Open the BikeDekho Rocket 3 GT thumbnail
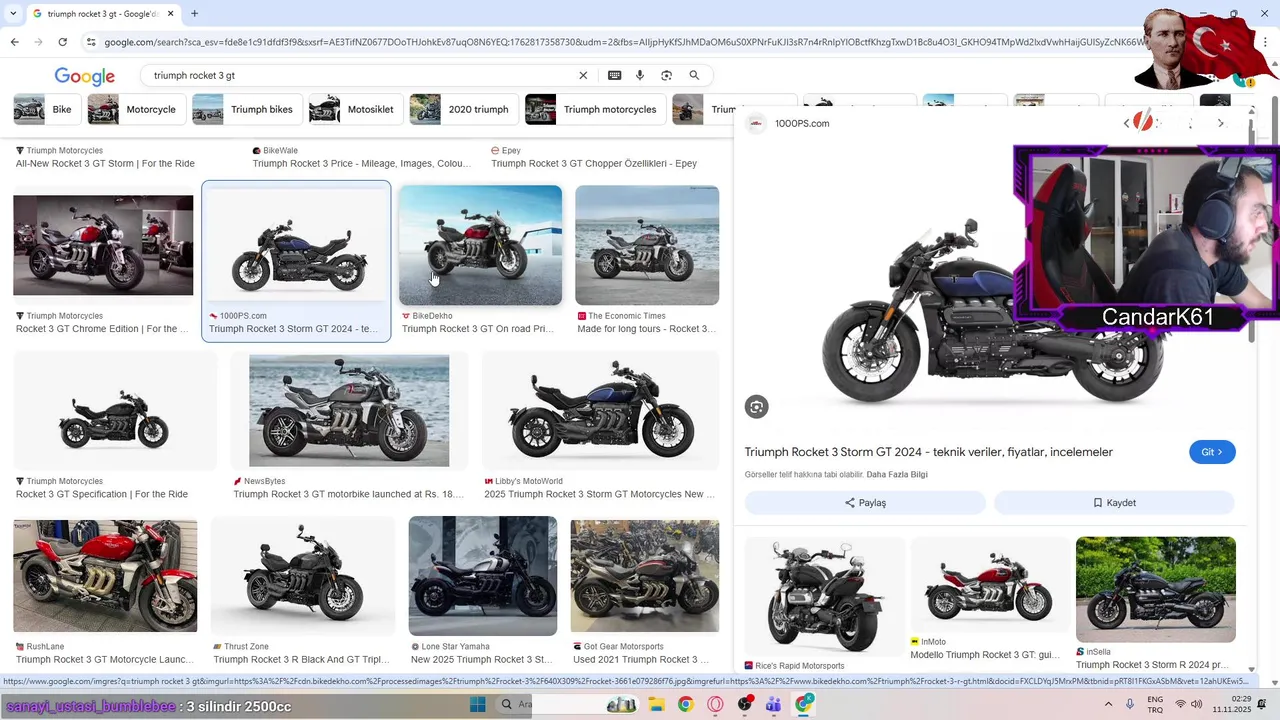1280x720 pixels. tap(481, 245)
